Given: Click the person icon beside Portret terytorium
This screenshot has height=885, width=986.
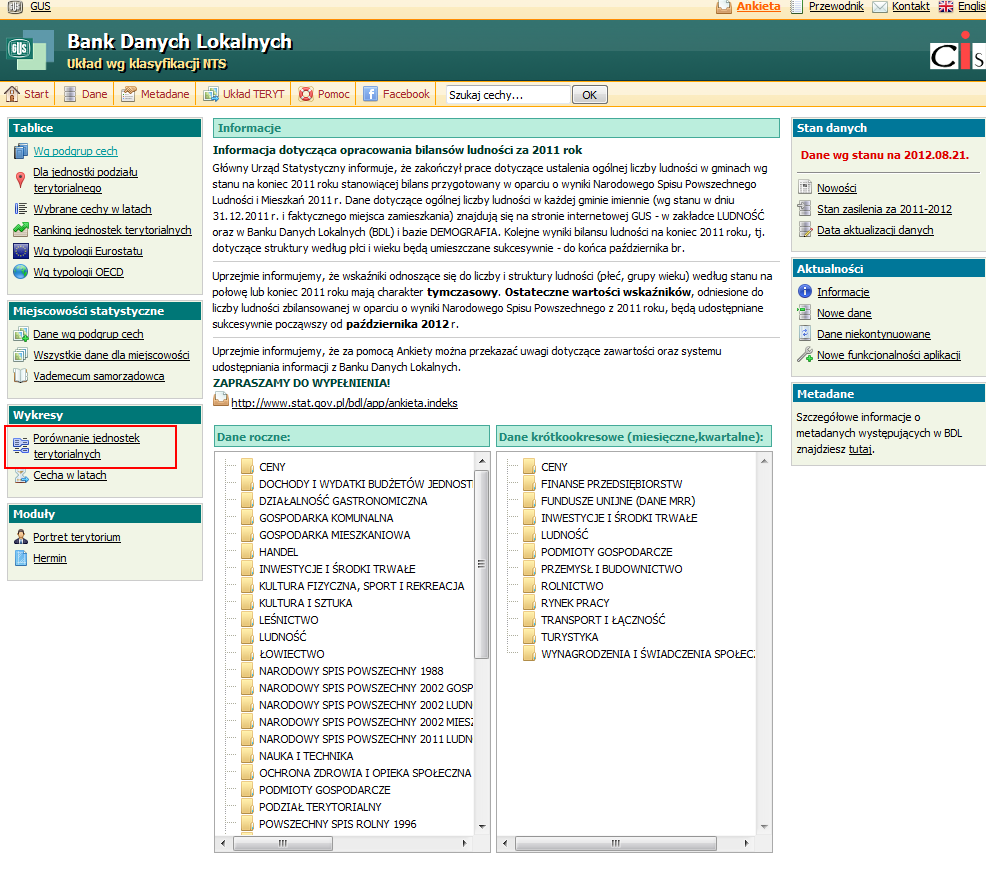Looking at the screenshot, I should pyautogui.click(x=21, y=537).
